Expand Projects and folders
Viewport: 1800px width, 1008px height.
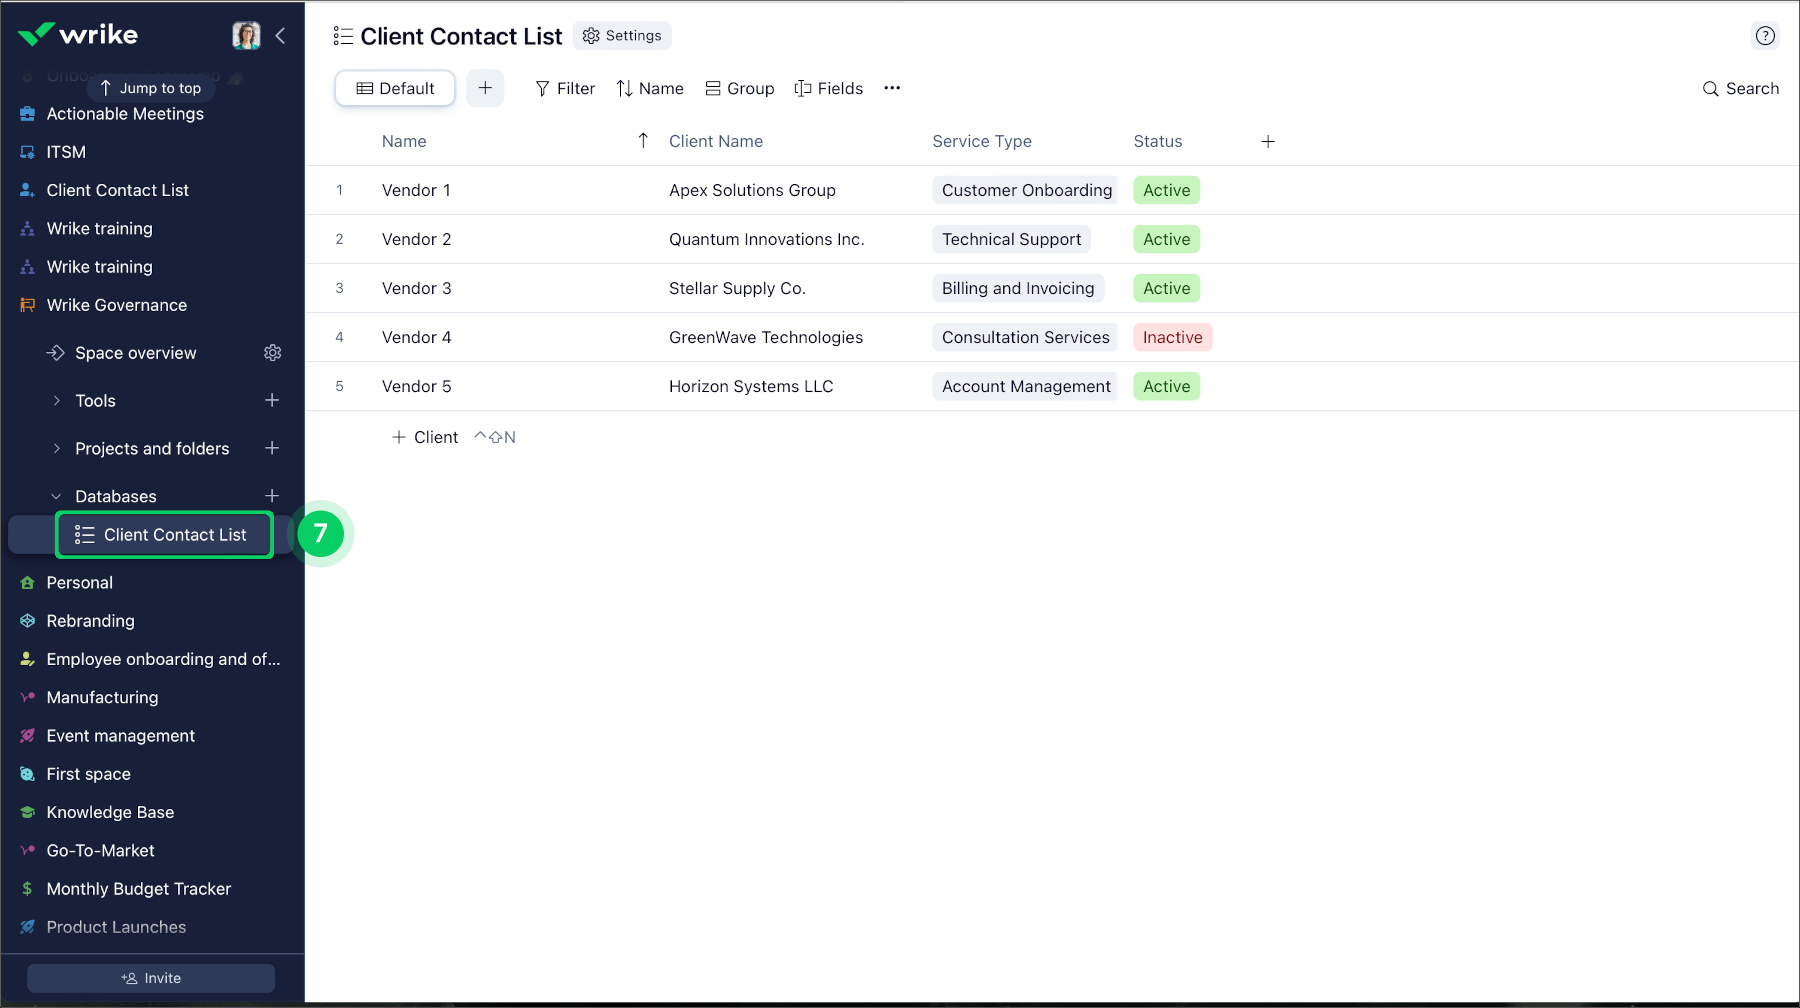[x=57, y=448]
